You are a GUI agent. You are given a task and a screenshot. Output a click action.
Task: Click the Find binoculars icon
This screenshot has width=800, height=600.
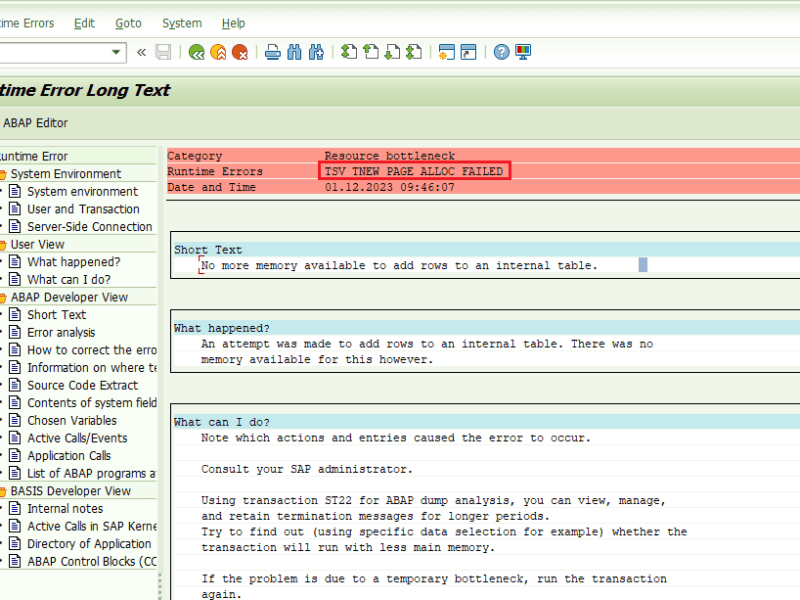pos(294,52)
